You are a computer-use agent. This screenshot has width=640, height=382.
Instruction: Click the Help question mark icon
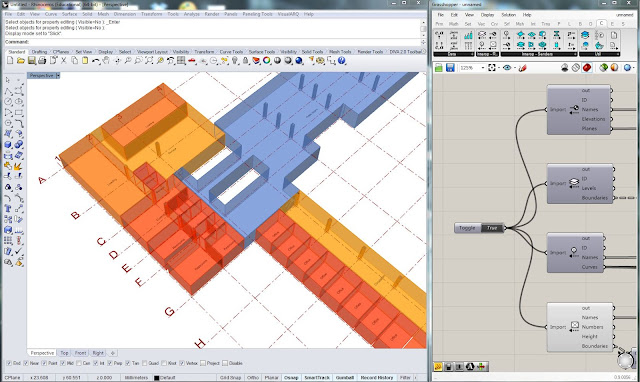(342, 60)
